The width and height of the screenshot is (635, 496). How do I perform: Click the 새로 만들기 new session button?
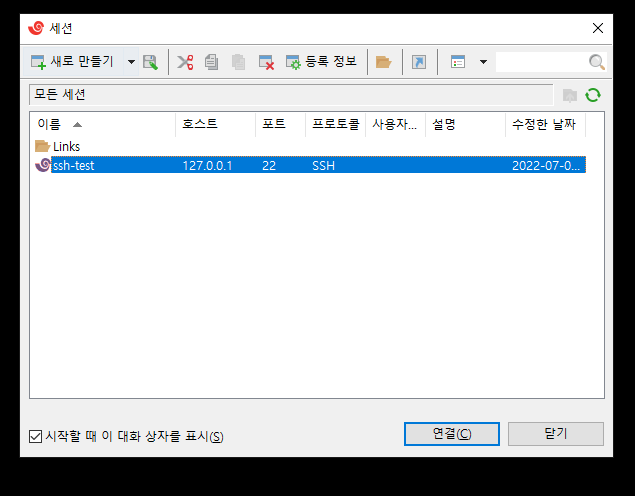73,62
